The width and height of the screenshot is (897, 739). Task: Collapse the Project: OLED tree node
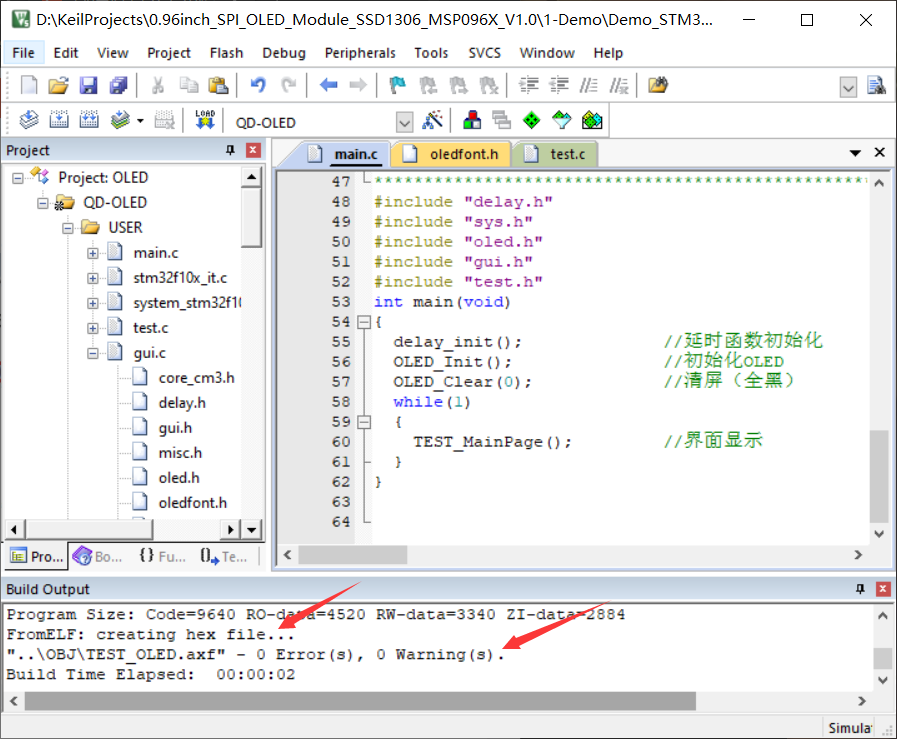coord(18,178)
